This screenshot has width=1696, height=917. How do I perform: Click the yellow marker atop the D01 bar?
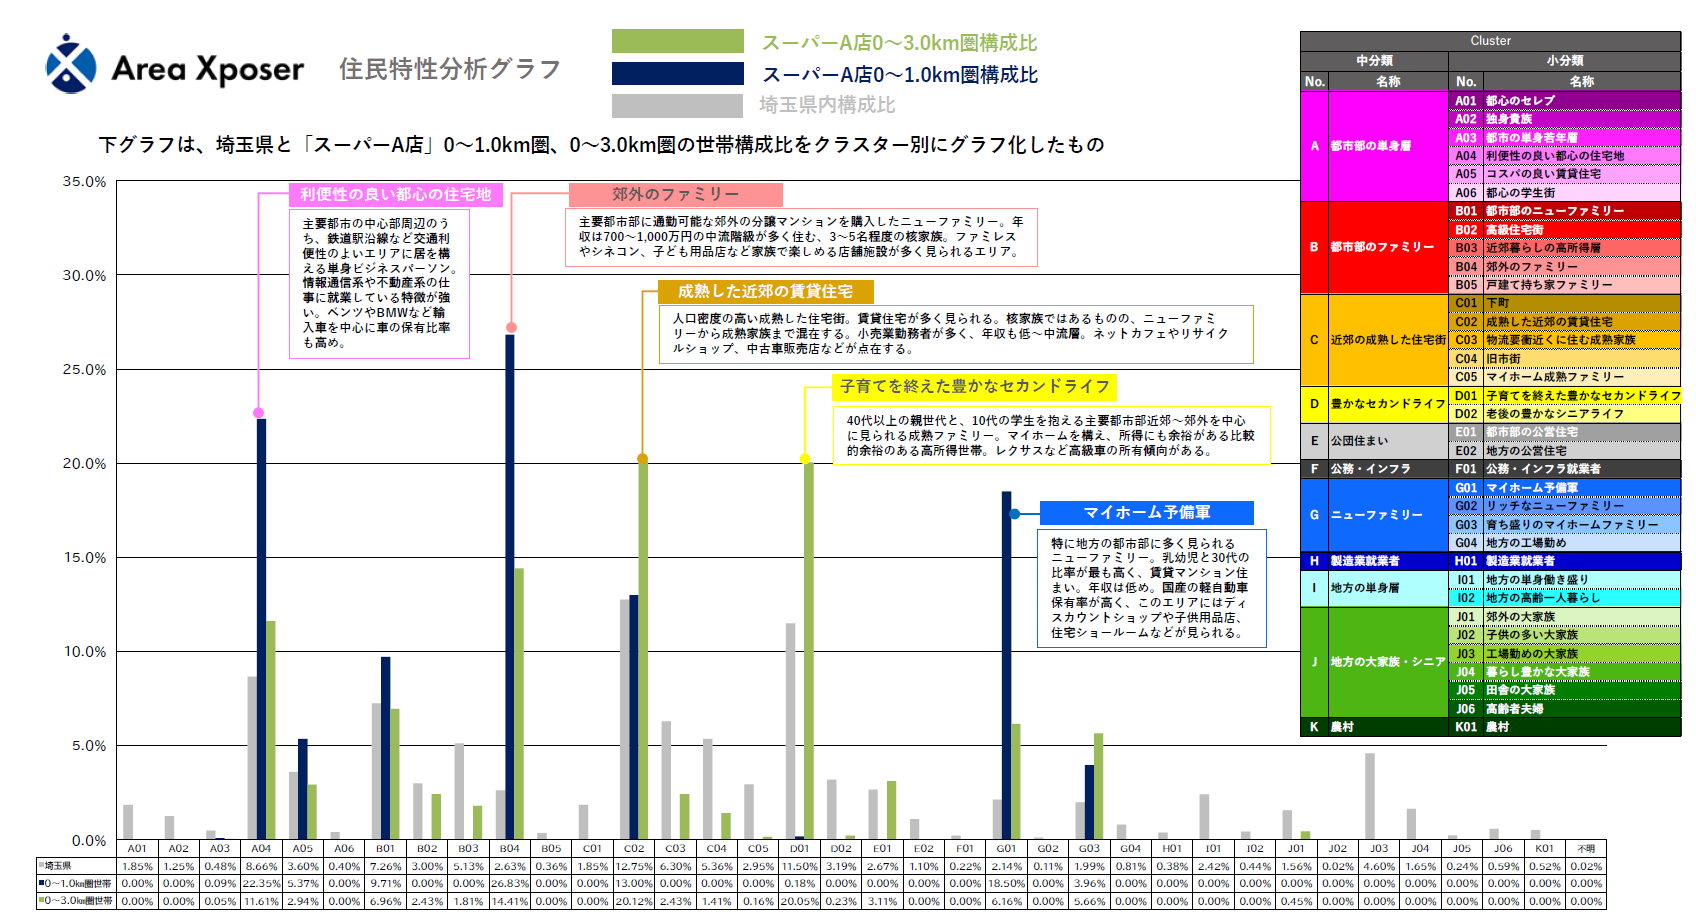(805, 459)
